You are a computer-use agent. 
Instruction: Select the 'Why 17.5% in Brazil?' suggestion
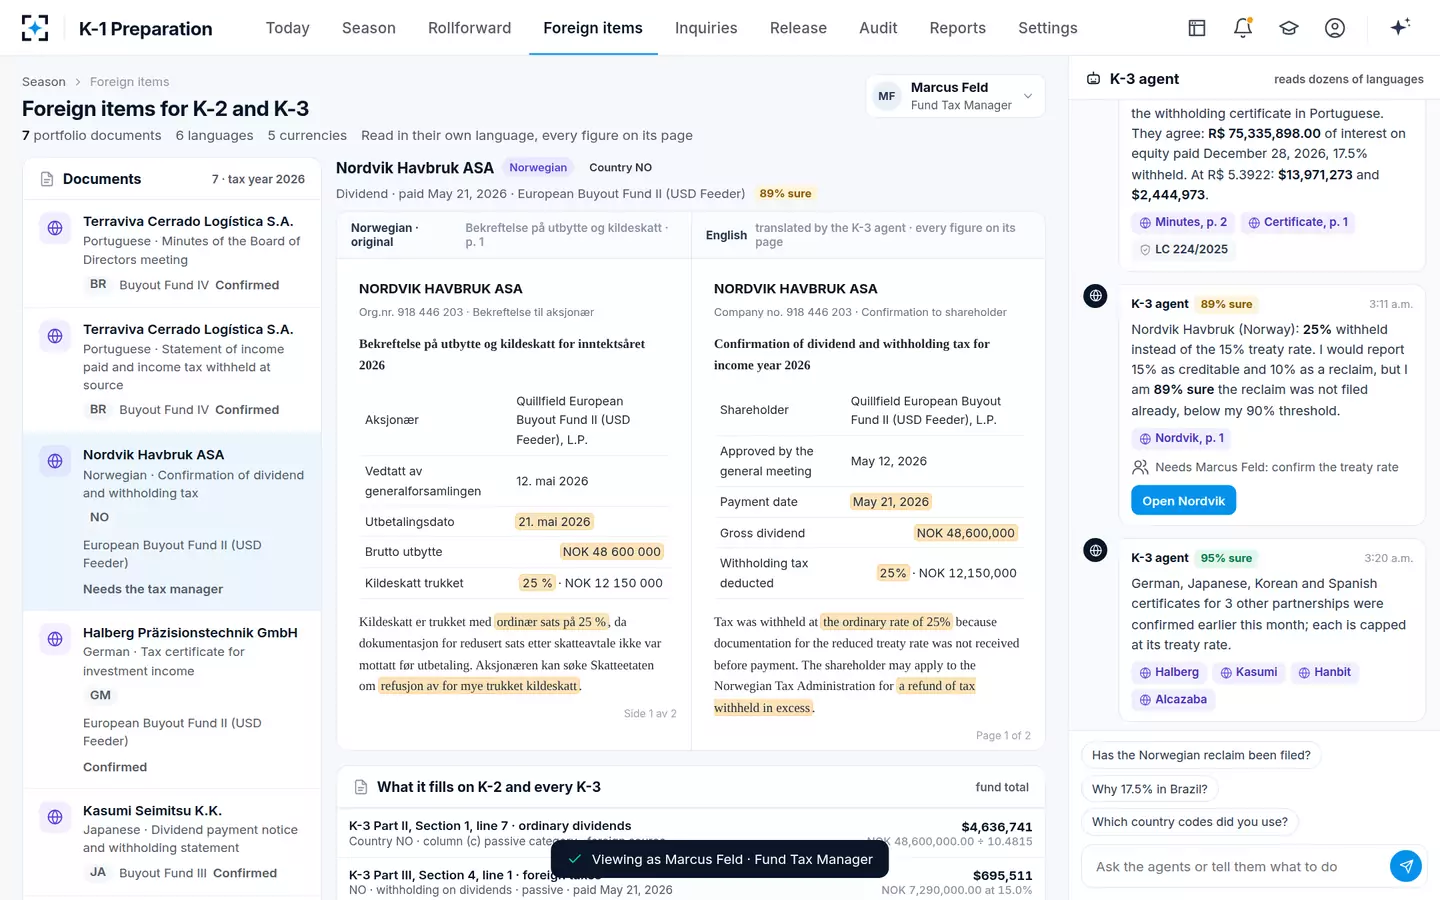tap(1150, 789)
